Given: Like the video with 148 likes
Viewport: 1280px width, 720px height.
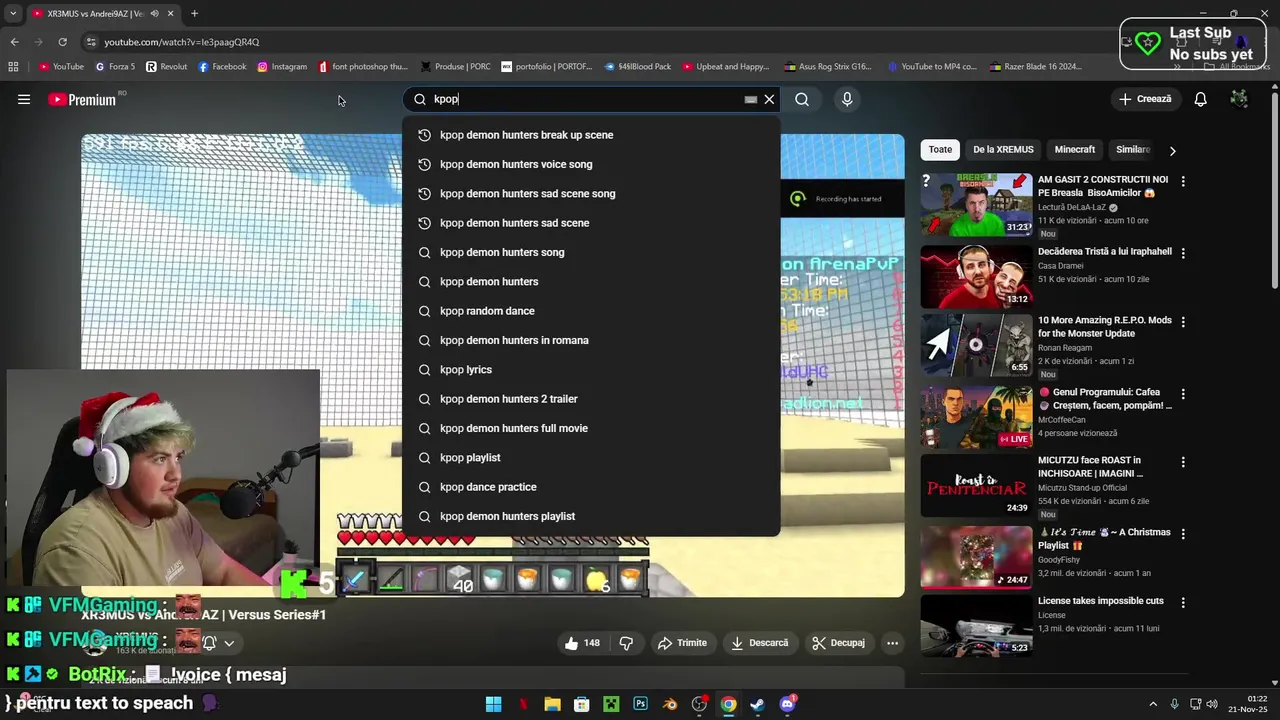Looking at the screenshot, I should 582,643.
